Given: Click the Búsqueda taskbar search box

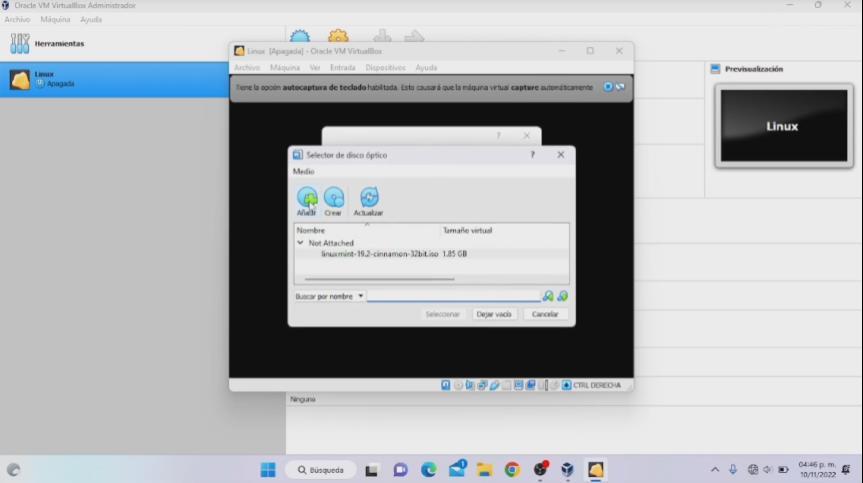Looking at the screenshot, I should coord(321,470).
